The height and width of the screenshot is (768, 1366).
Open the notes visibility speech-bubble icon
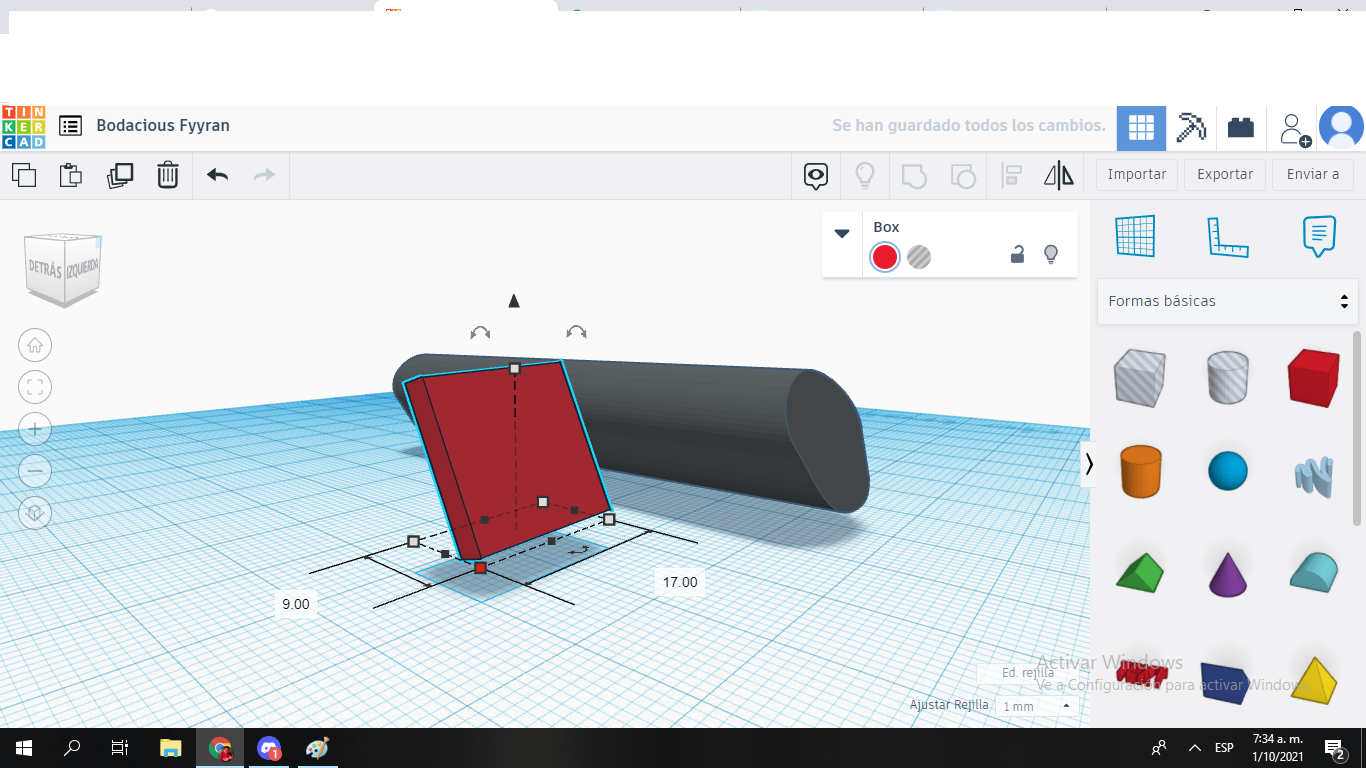816,176
